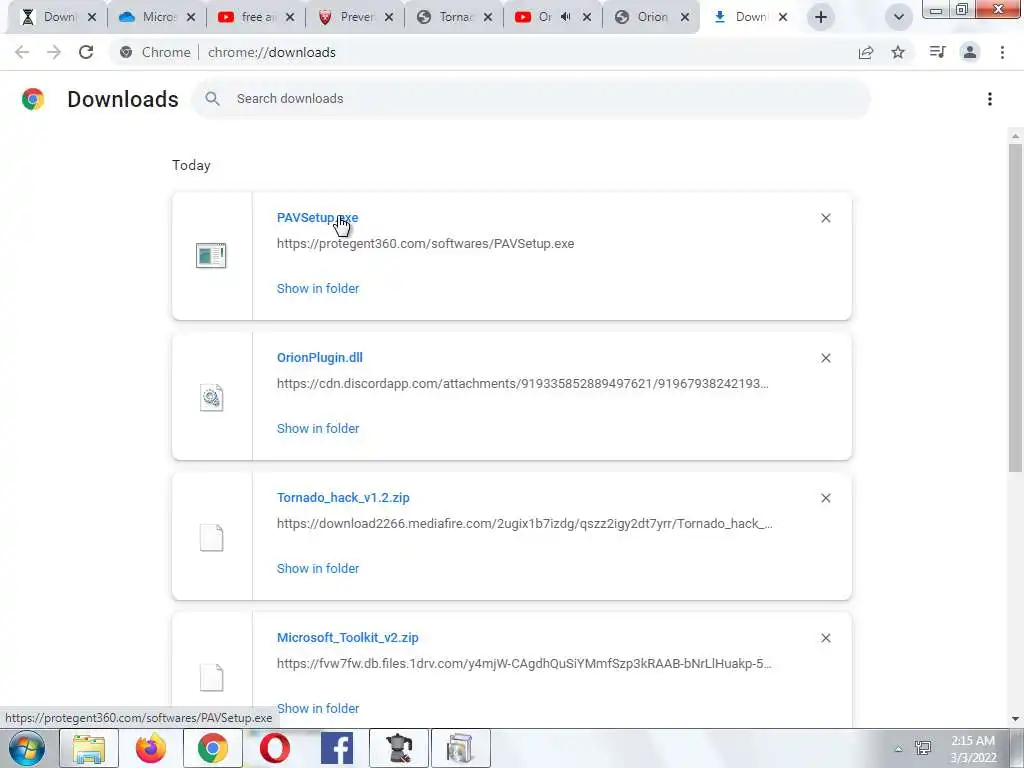Screen dimensions: 1024x768
Task: Open the Facebook taskbar shortcut
Action: click(x=337, y=748)
